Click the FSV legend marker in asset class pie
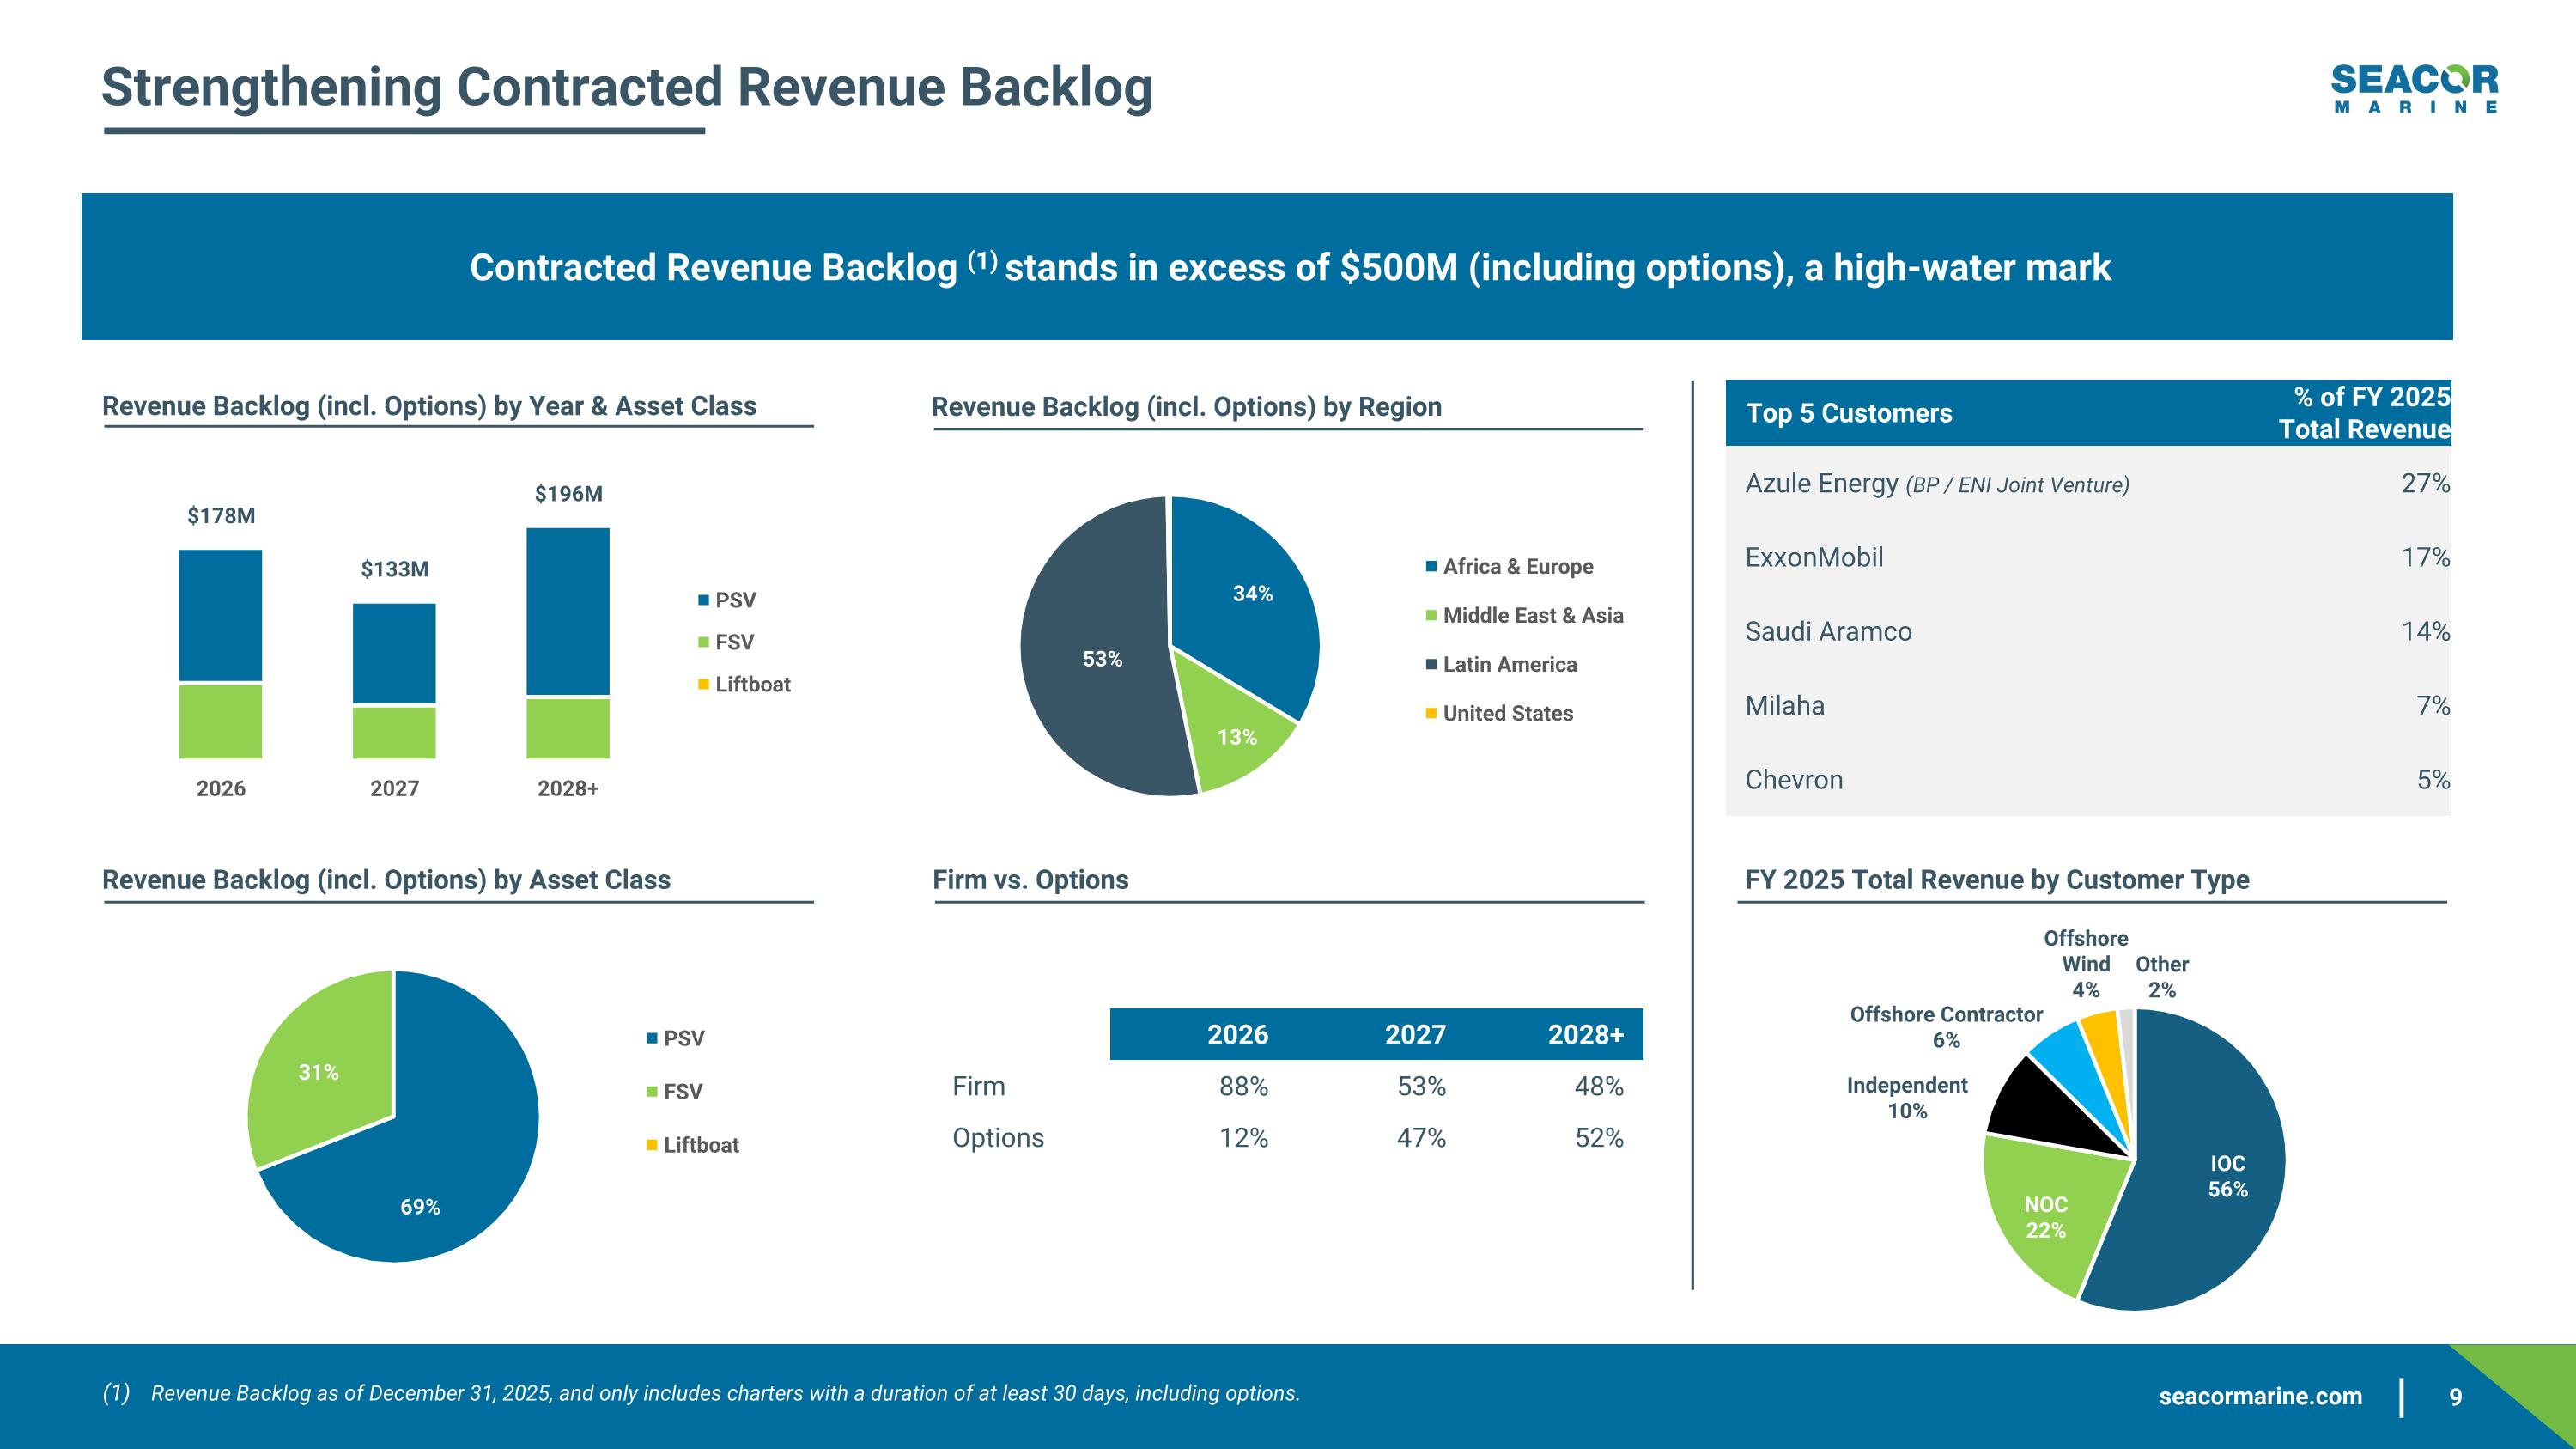 (652, 1092)
